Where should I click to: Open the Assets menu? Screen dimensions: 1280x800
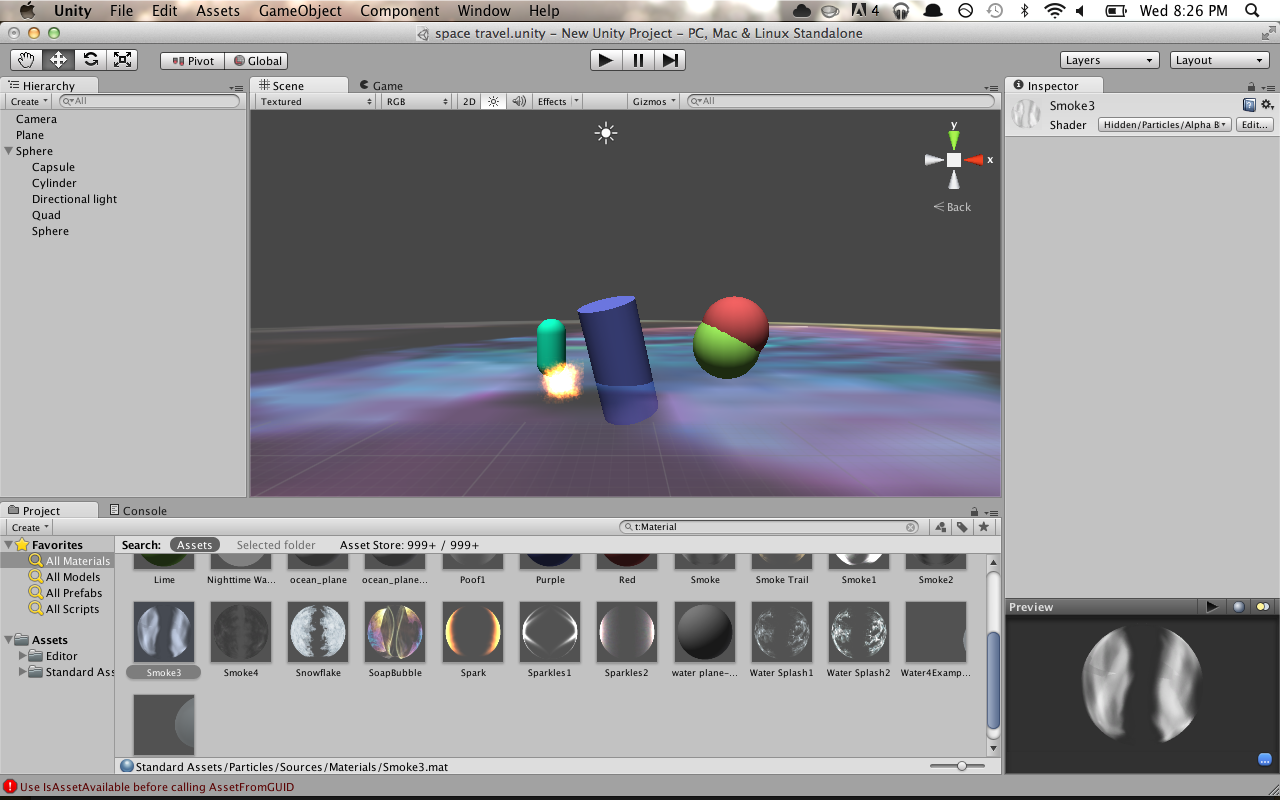point(218,11)
